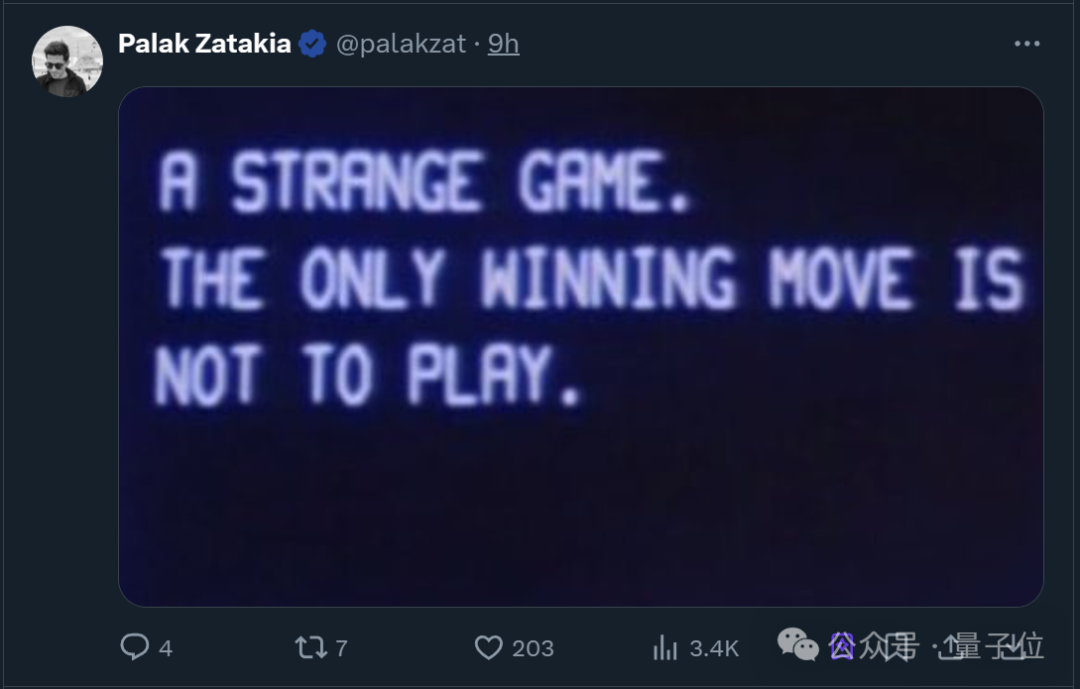Click the repost count of 7
1080x689 pixels.
pyautogui.click(x=341, y=648)
